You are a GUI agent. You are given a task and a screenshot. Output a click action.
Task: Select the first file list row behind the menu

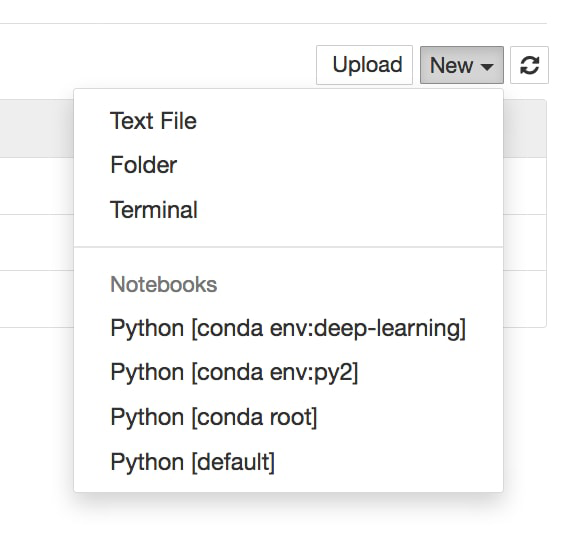point(36,186)
